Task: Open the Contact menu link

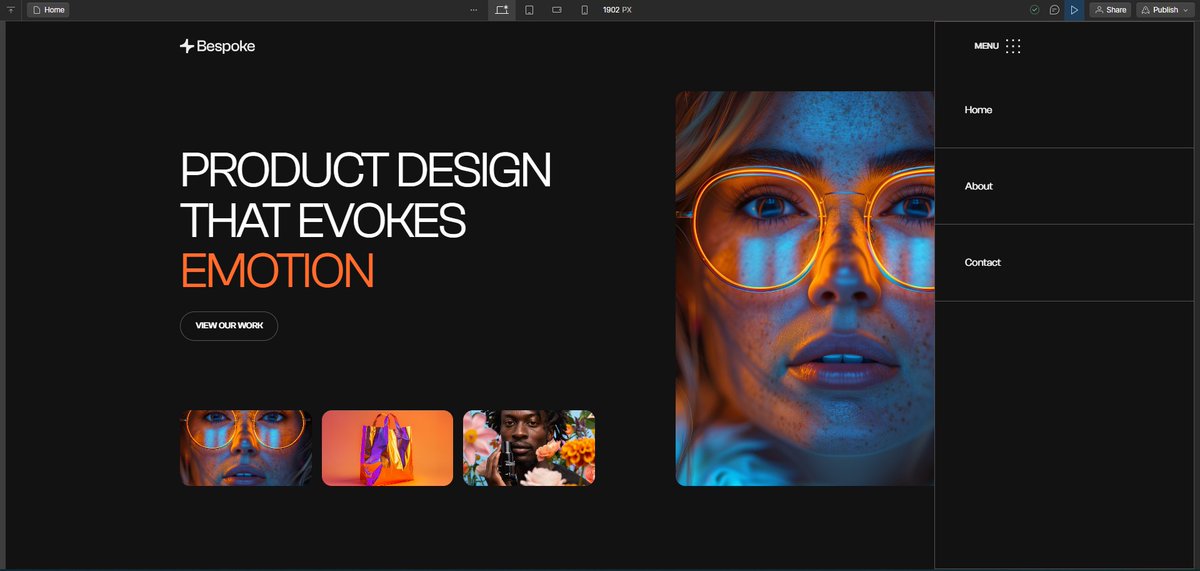Action: click(982, 262)
